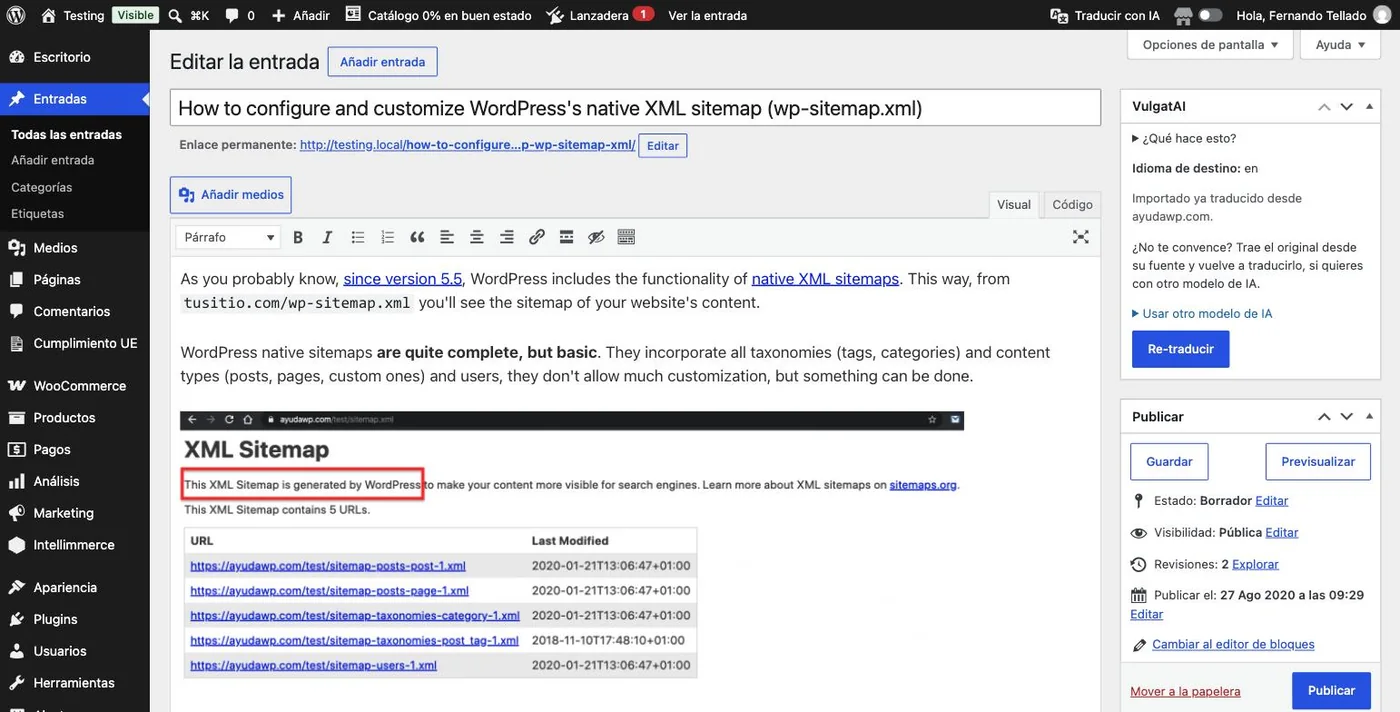Move VulgatAI panel up

1324,107
